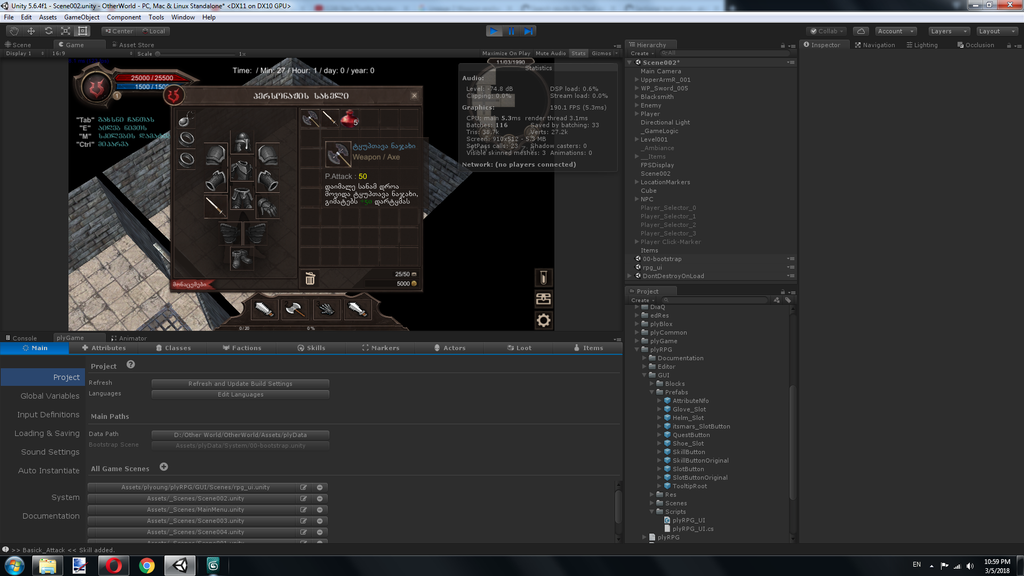Open the Display 1 dropdown

(x=25, y=54)
